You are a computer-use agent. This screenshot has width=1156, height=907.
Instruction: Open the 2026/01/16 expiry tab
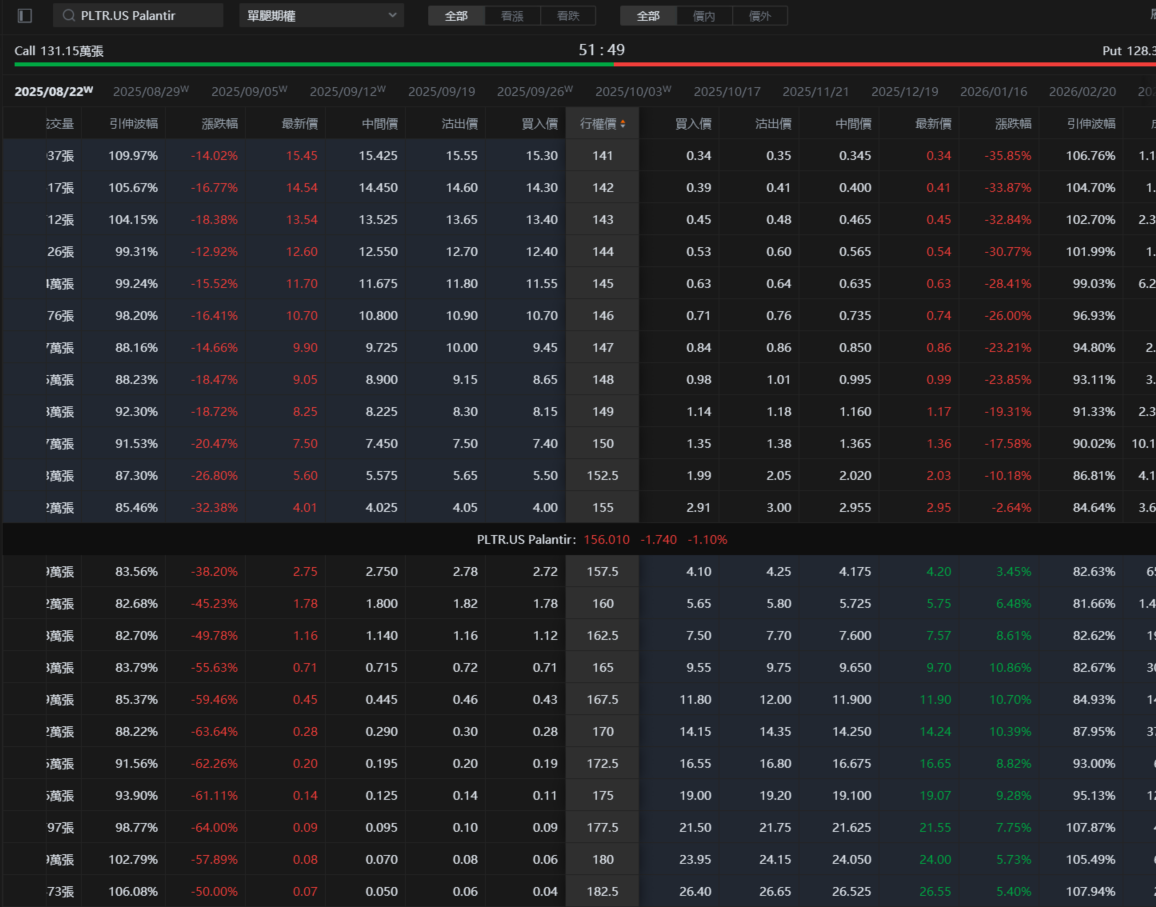click(x=993, y=91)
